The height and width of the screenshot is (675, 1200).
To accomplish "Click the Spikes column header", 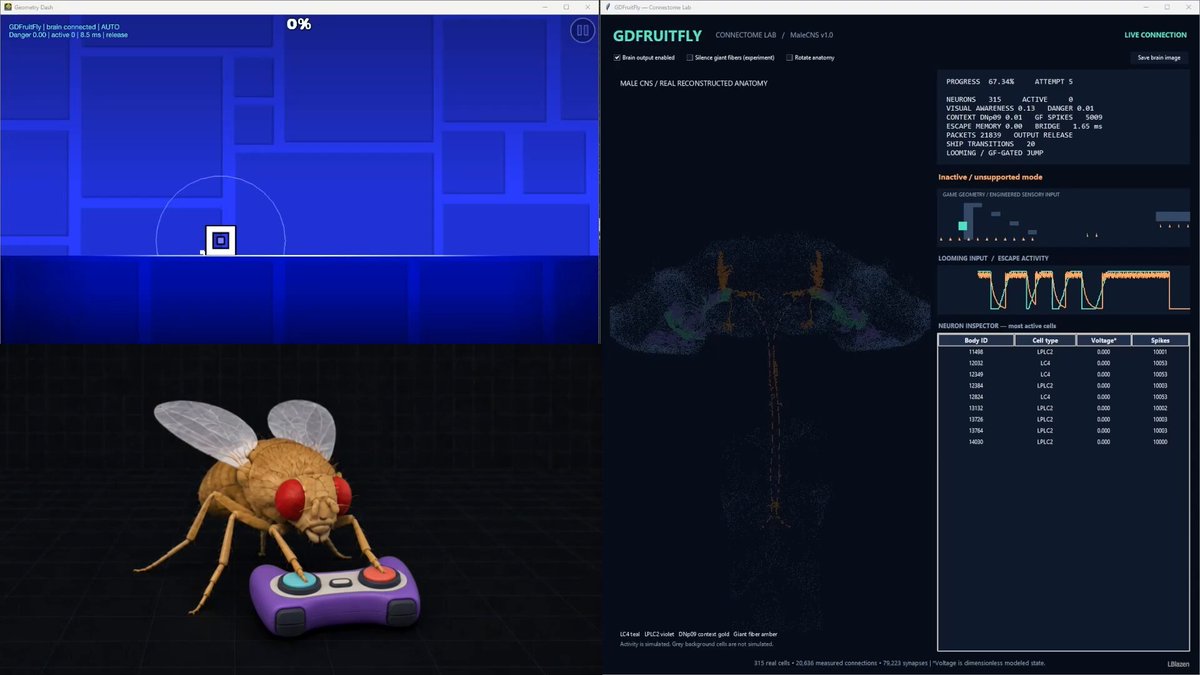I will pos(1160,341).
